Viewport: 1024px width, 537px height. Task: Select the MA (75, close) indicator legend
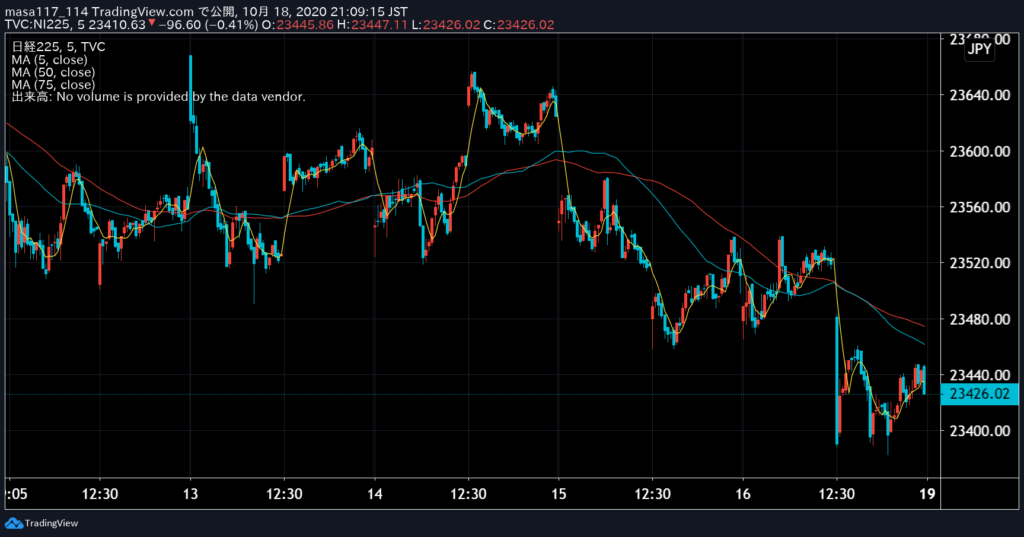(53, 84)
